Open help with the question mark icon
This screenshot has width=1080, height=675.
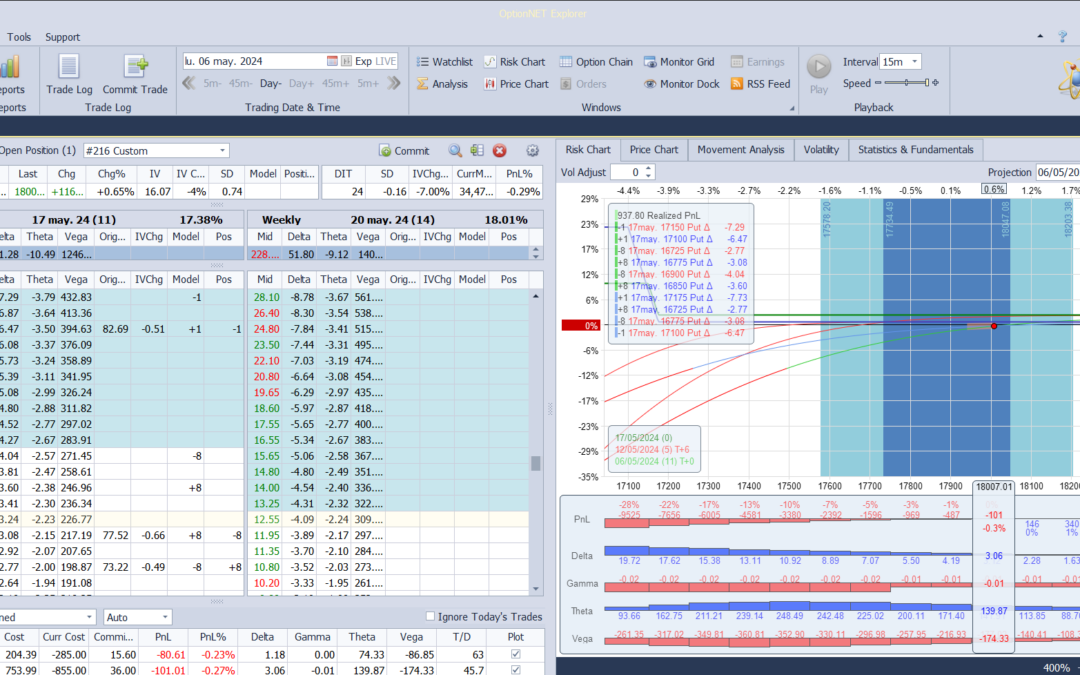pyautogui.click(x=1063, y=37)
